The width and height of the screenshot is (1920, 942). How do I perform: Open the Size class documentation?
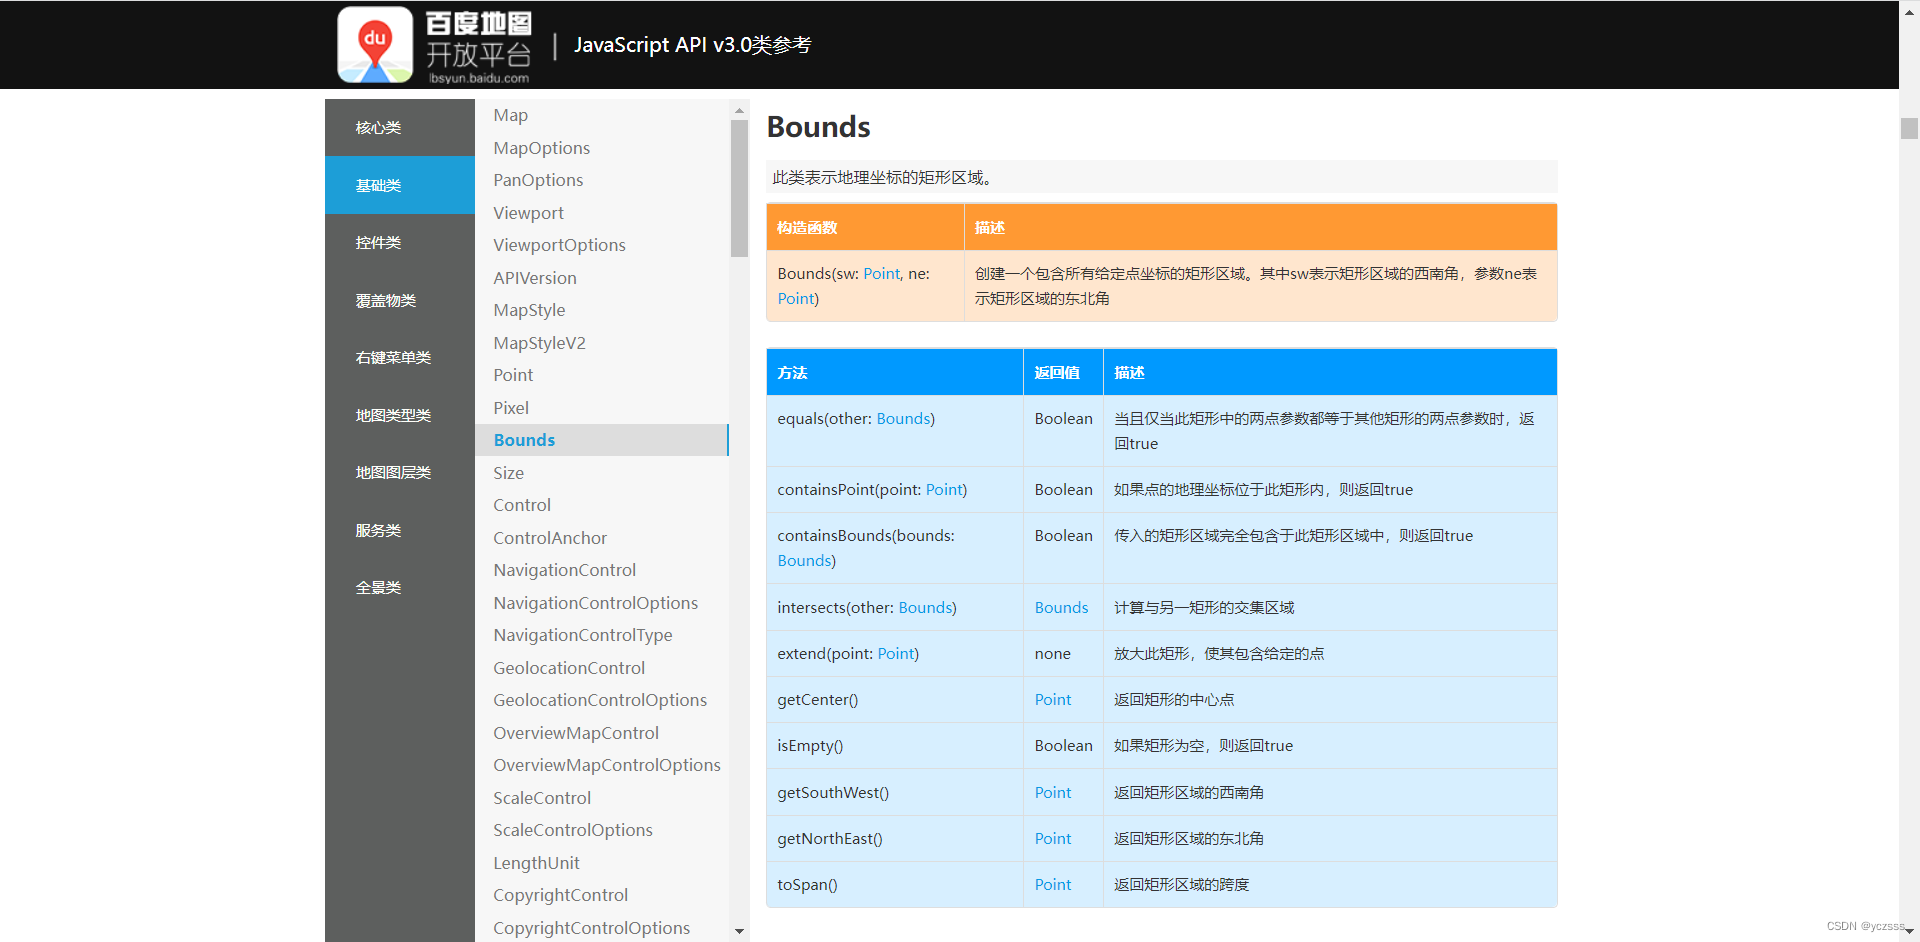tap(508, 472)
